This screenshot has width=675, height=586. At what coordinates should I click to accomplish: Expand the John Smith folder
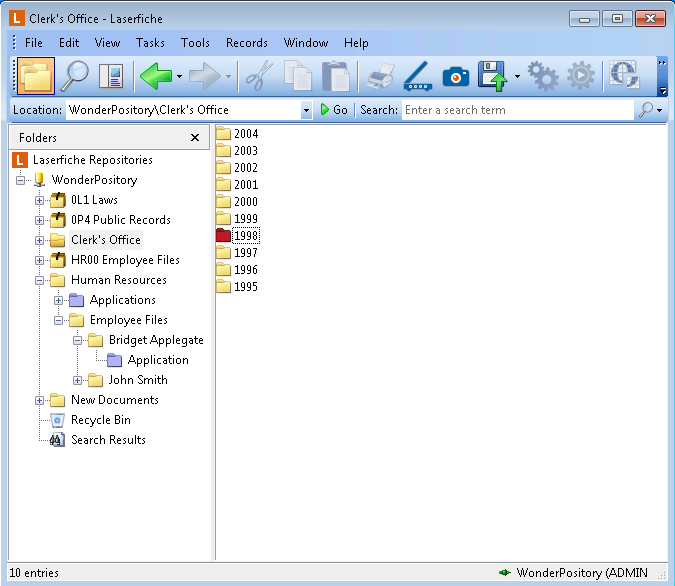click(77, 381)
